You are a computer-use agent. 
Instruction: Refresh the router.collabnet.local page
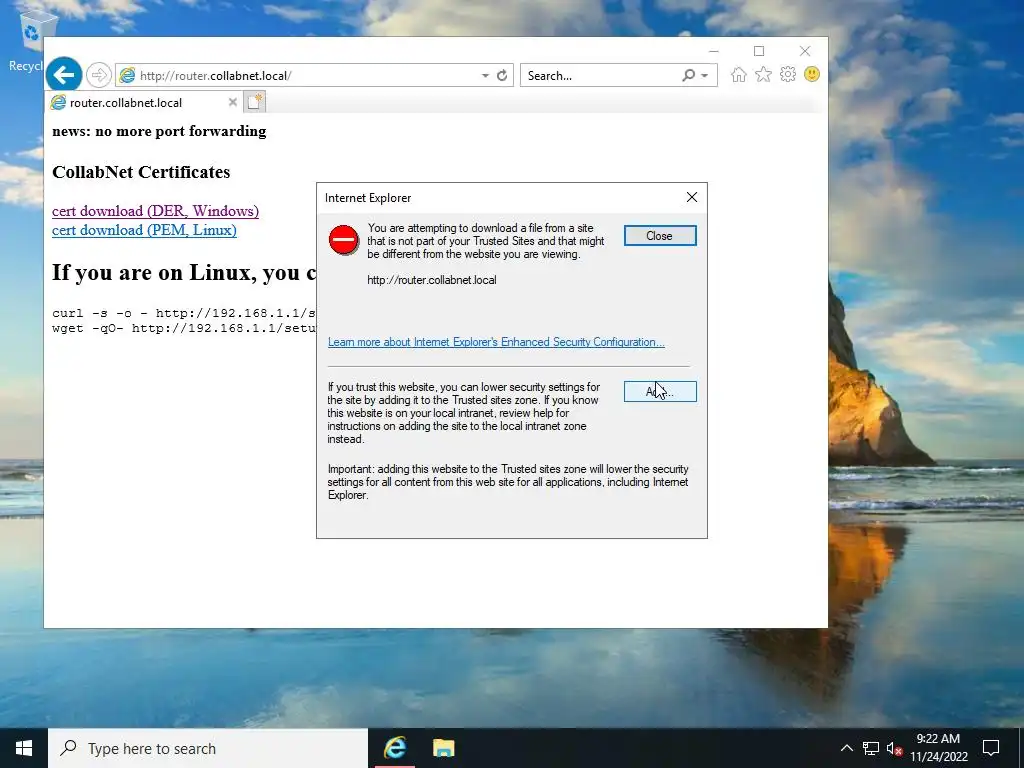502,76
